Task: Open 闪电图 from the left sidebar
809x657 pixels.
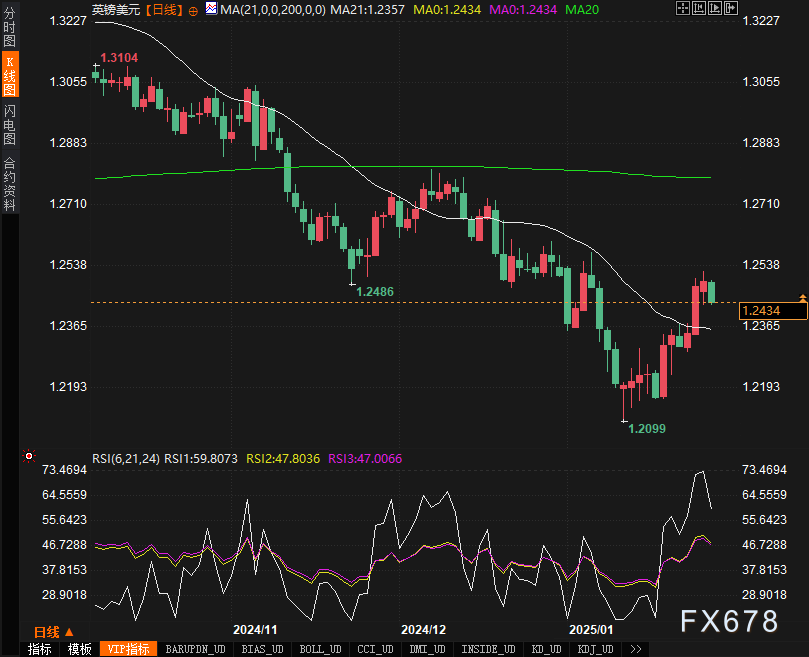Action: [x=9, y=124]
